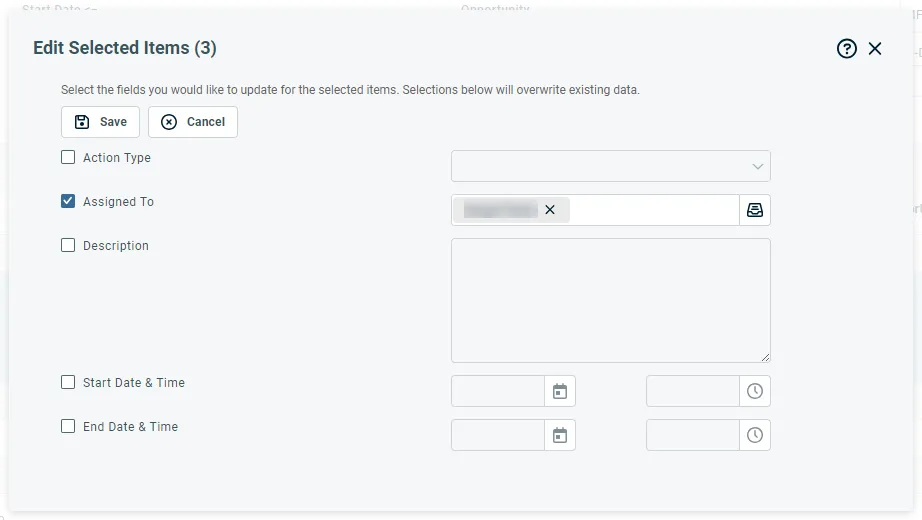The image size is (922, 520).
Task: Check the Start Date & Time checkbox
Action: coord(68,382)
